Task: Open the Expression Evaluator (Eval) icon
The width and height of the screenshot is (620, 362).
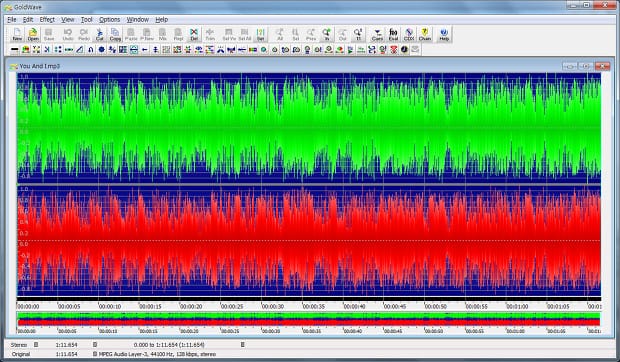Action: (393, 34)
